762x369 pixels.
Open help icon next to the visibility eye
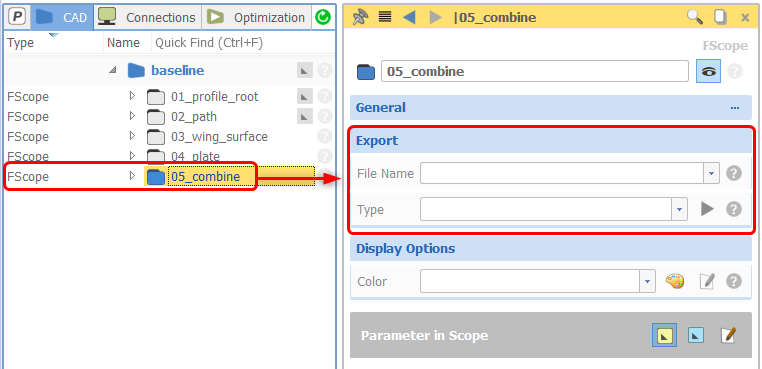coord(735,71)
